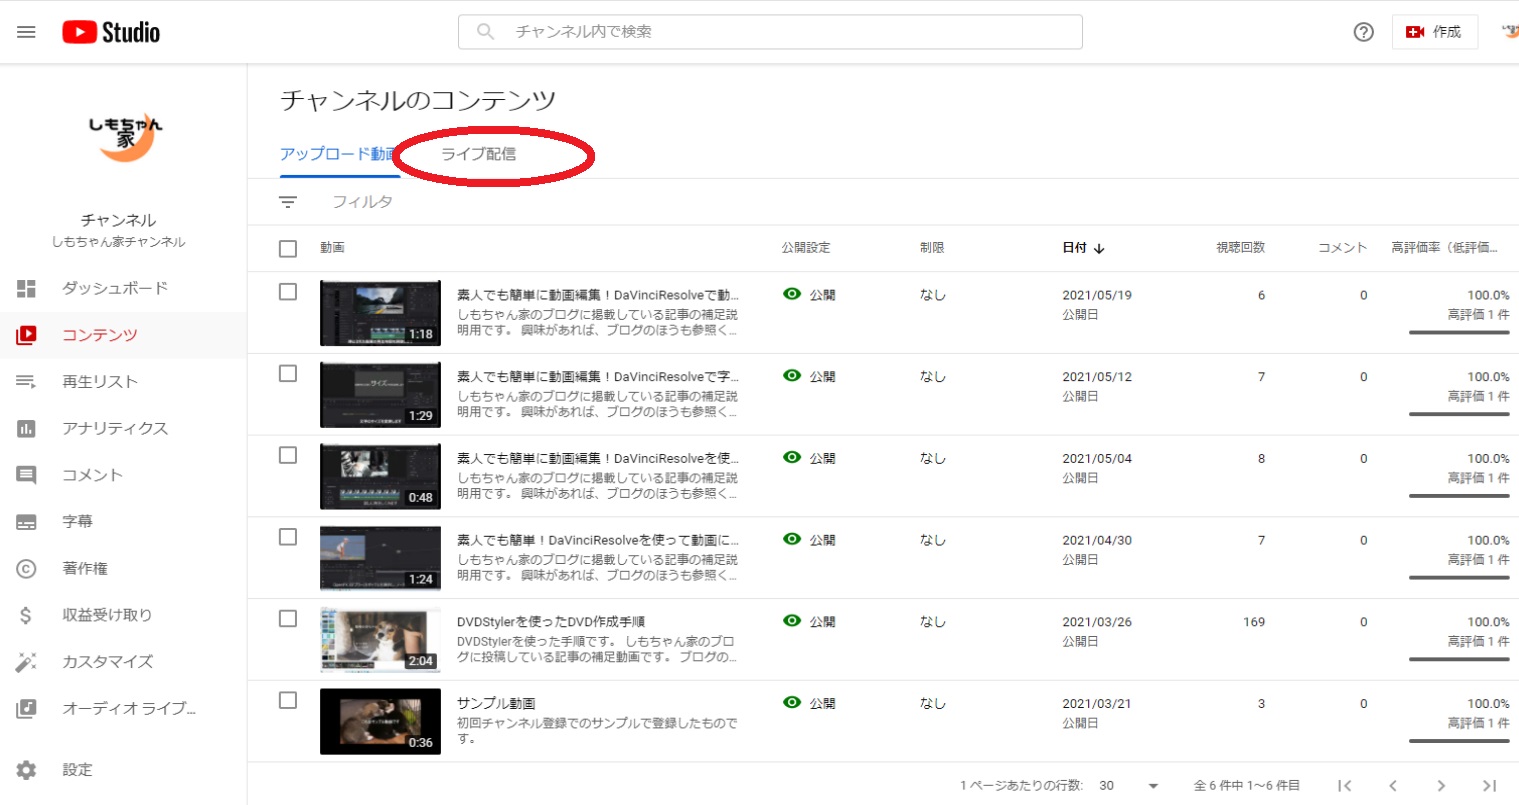Open the サンプル動画 title link
Screen dimensions: 1519x805
pos(496,703)
